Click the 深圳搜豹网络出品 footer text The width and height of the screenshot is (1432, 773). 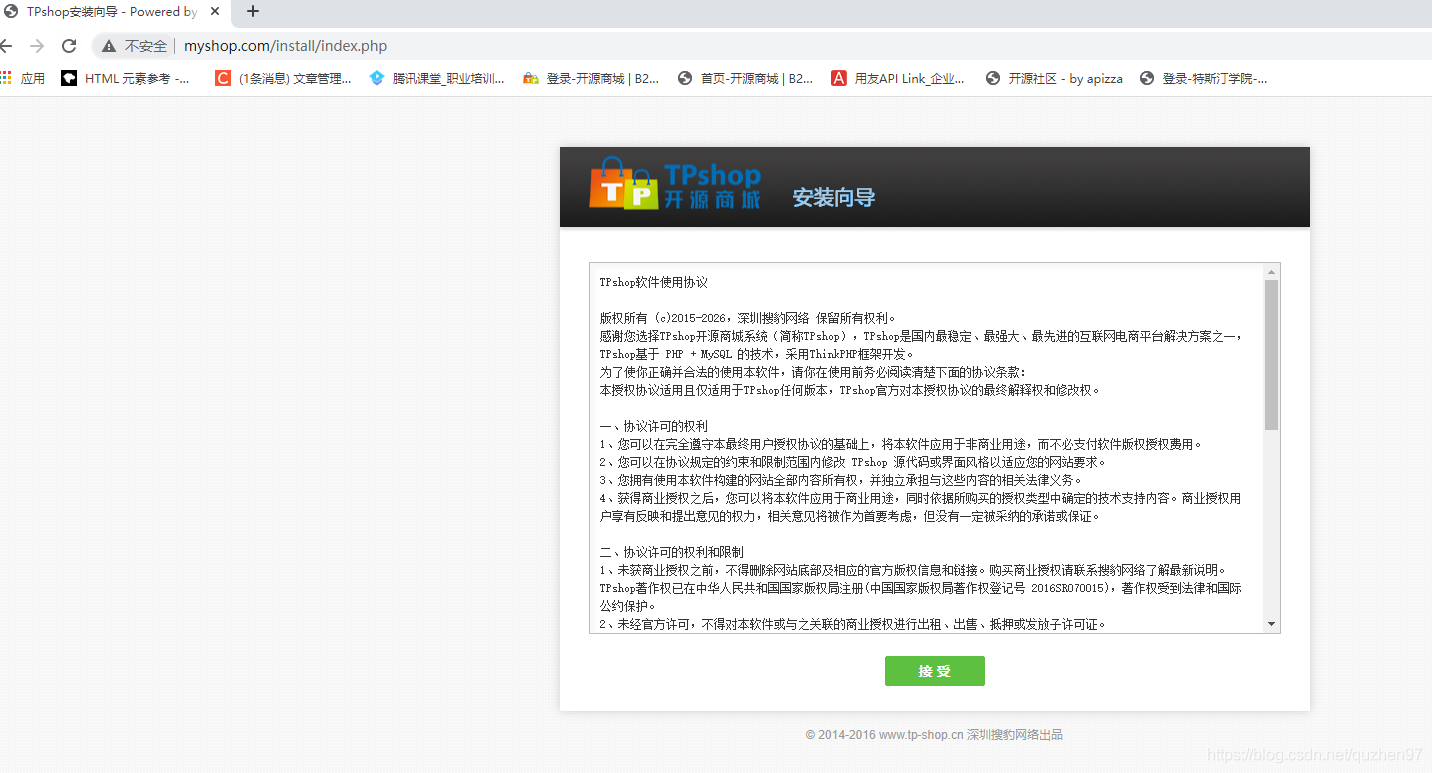click(1015, 735)
